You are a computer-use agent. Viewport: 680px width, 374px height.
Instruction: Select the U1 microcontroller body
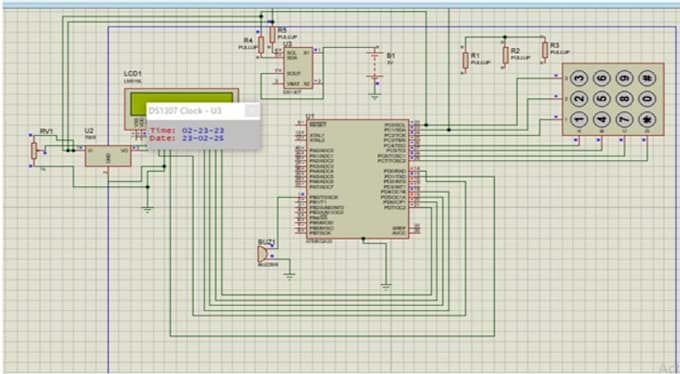pyautogui.click(x=358, y=179)
